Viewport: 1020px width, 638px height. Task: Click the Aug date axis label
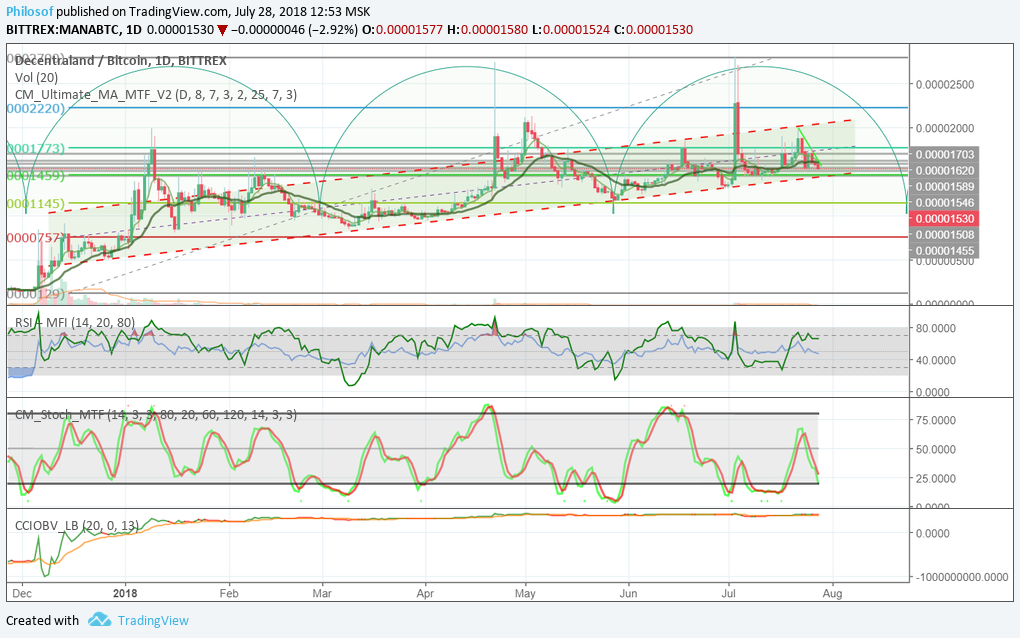pyautogui.click(x=833, y=593)
